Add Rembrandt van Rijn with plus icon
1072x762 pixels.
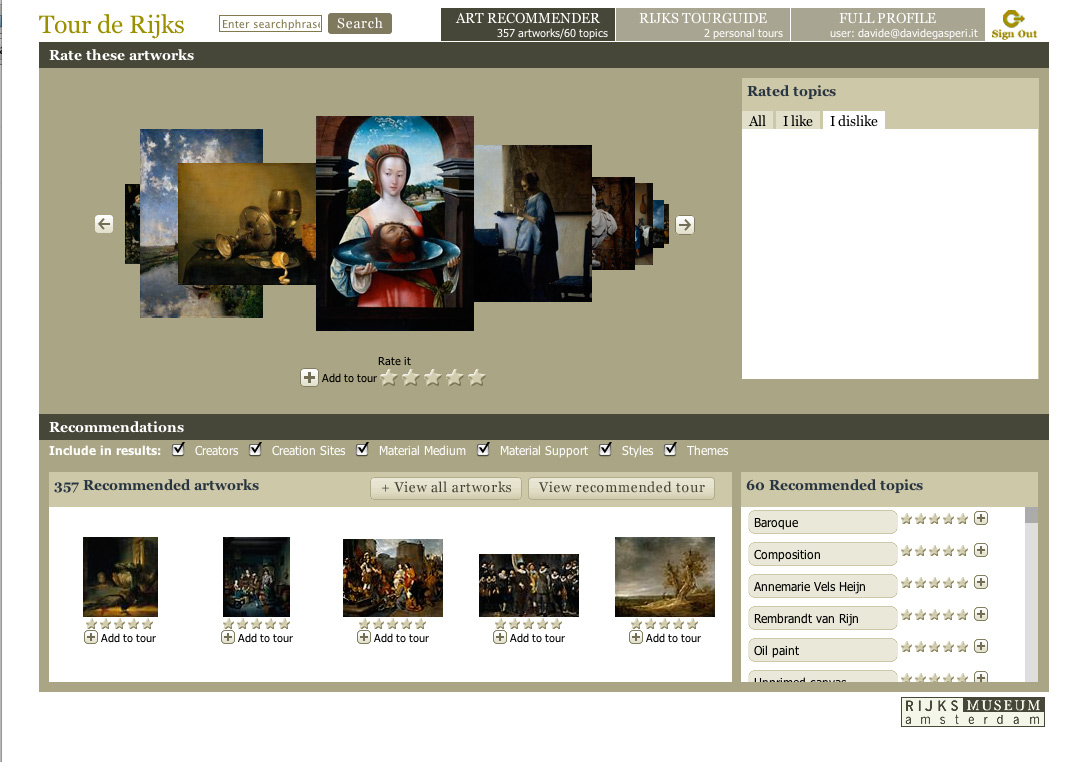click(981, 614)
